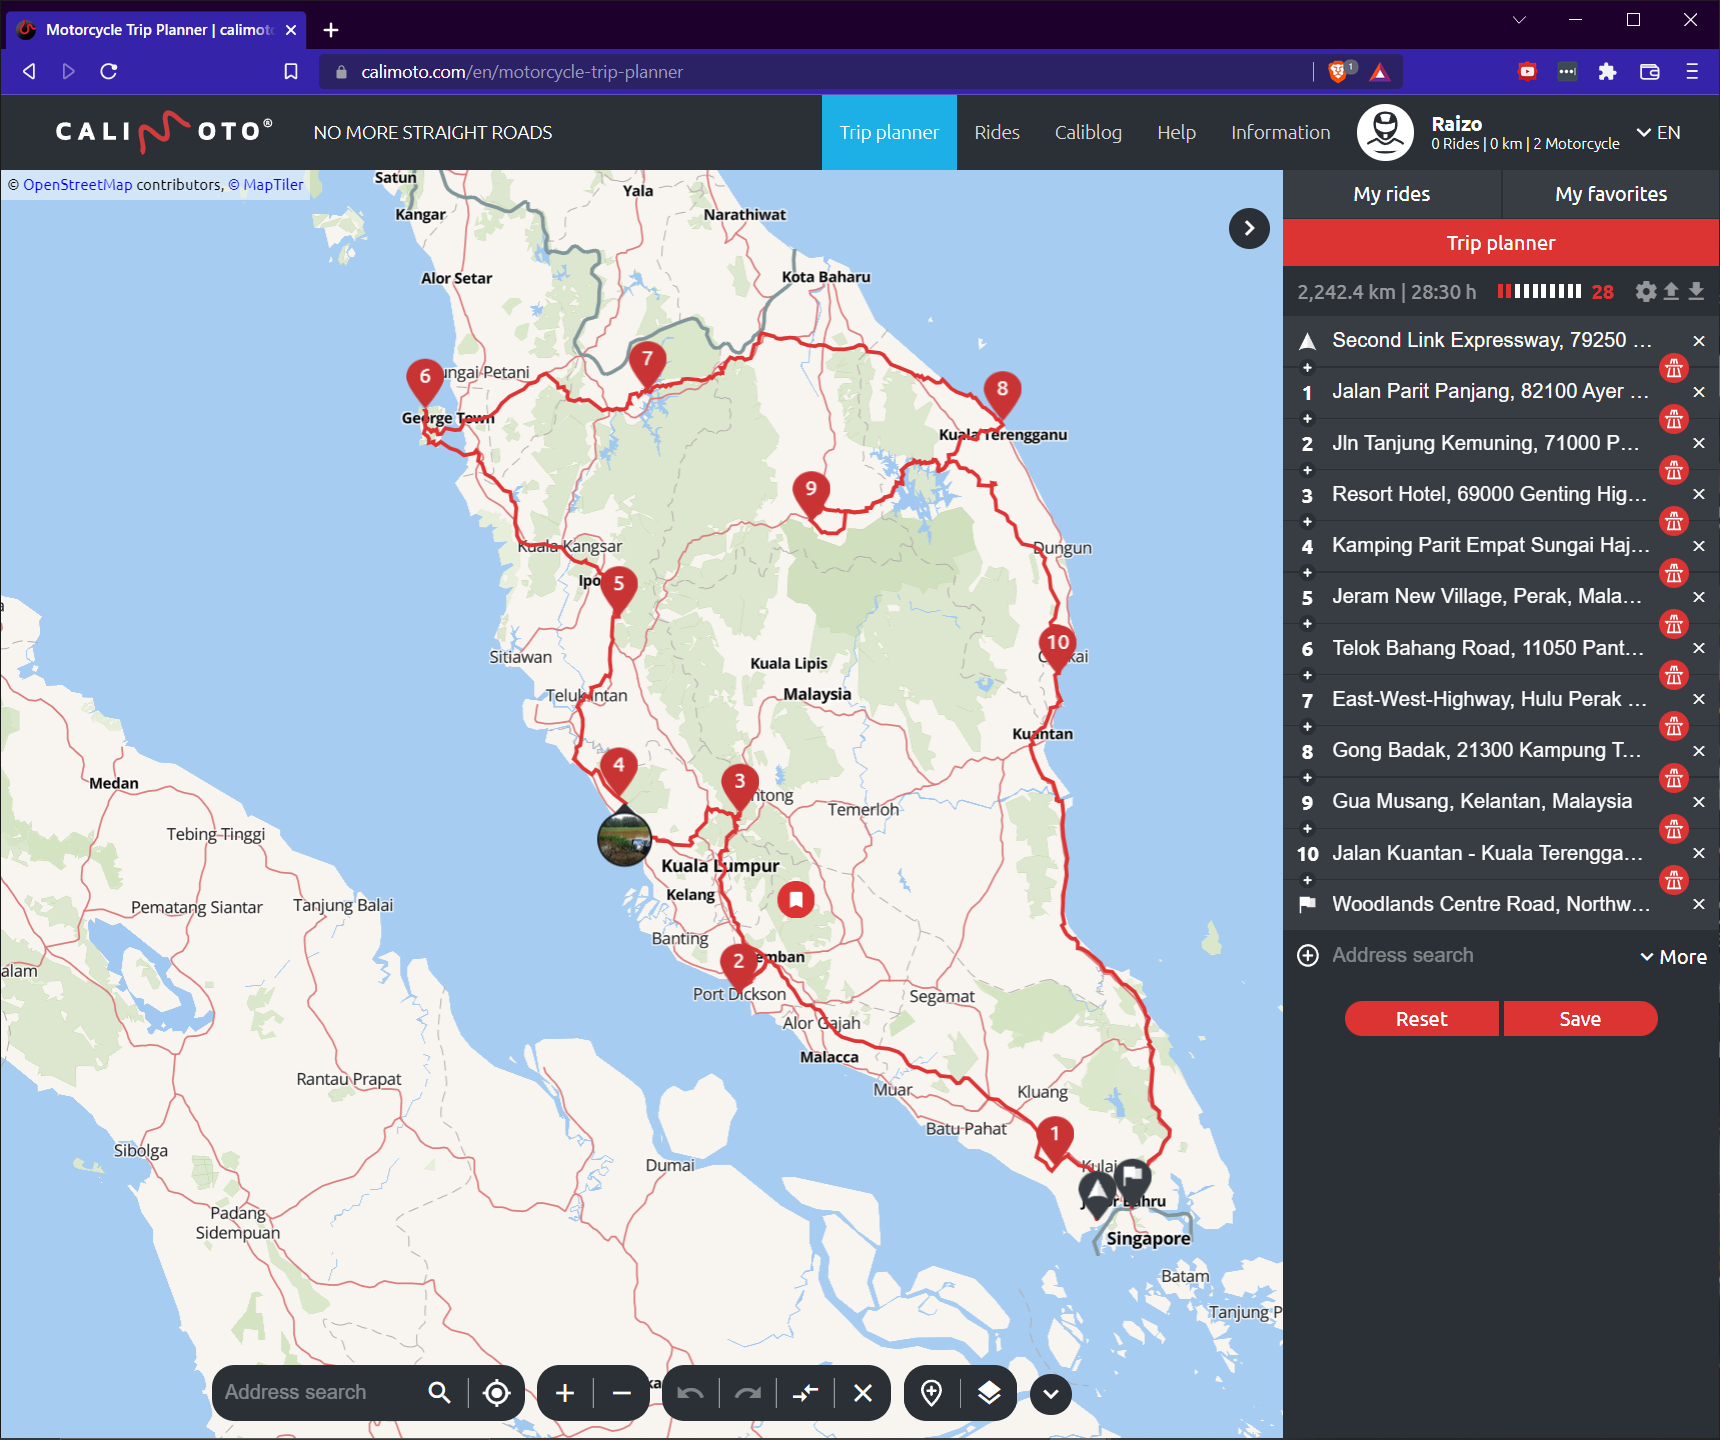Open the Brave Shields icon

point(1338,71)
